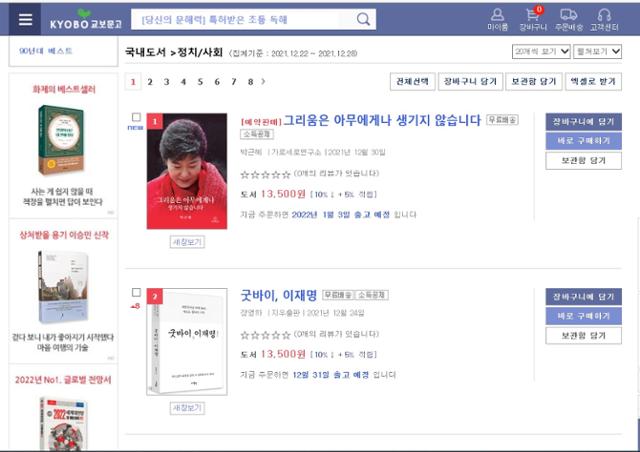Image resolution: width=640 pixels, height=452 pixels.
Task: Open the 장바구니 cart icon
Action: click(x=533, y=19)
